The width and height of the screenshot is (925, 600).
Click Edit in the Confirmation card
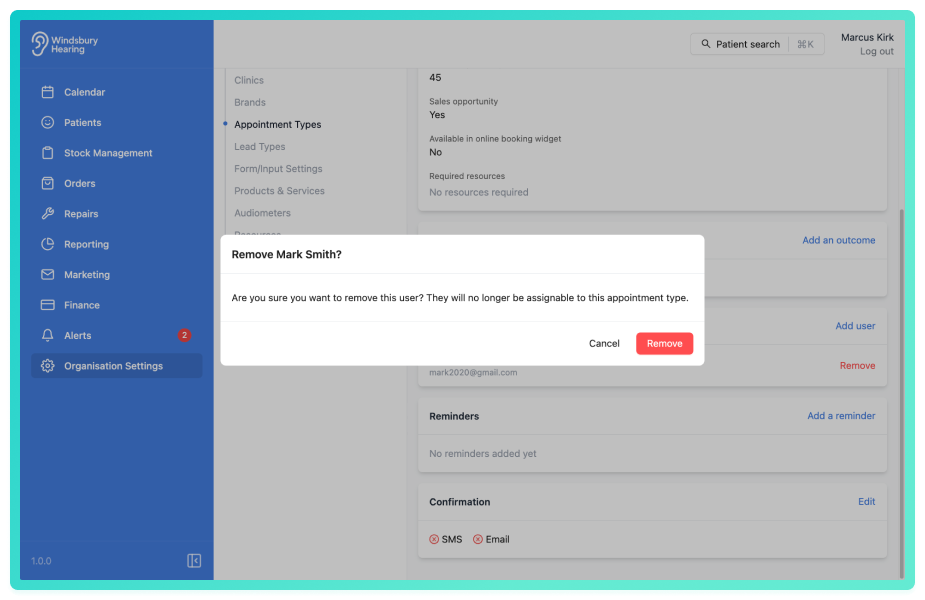click(866, 501)
